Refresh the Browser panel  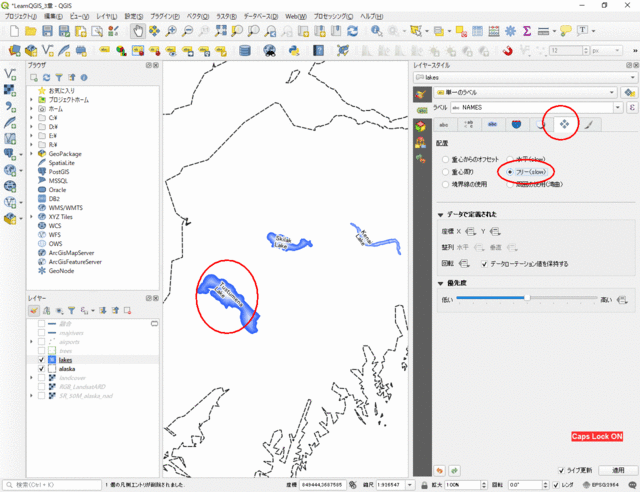(47, 78)
